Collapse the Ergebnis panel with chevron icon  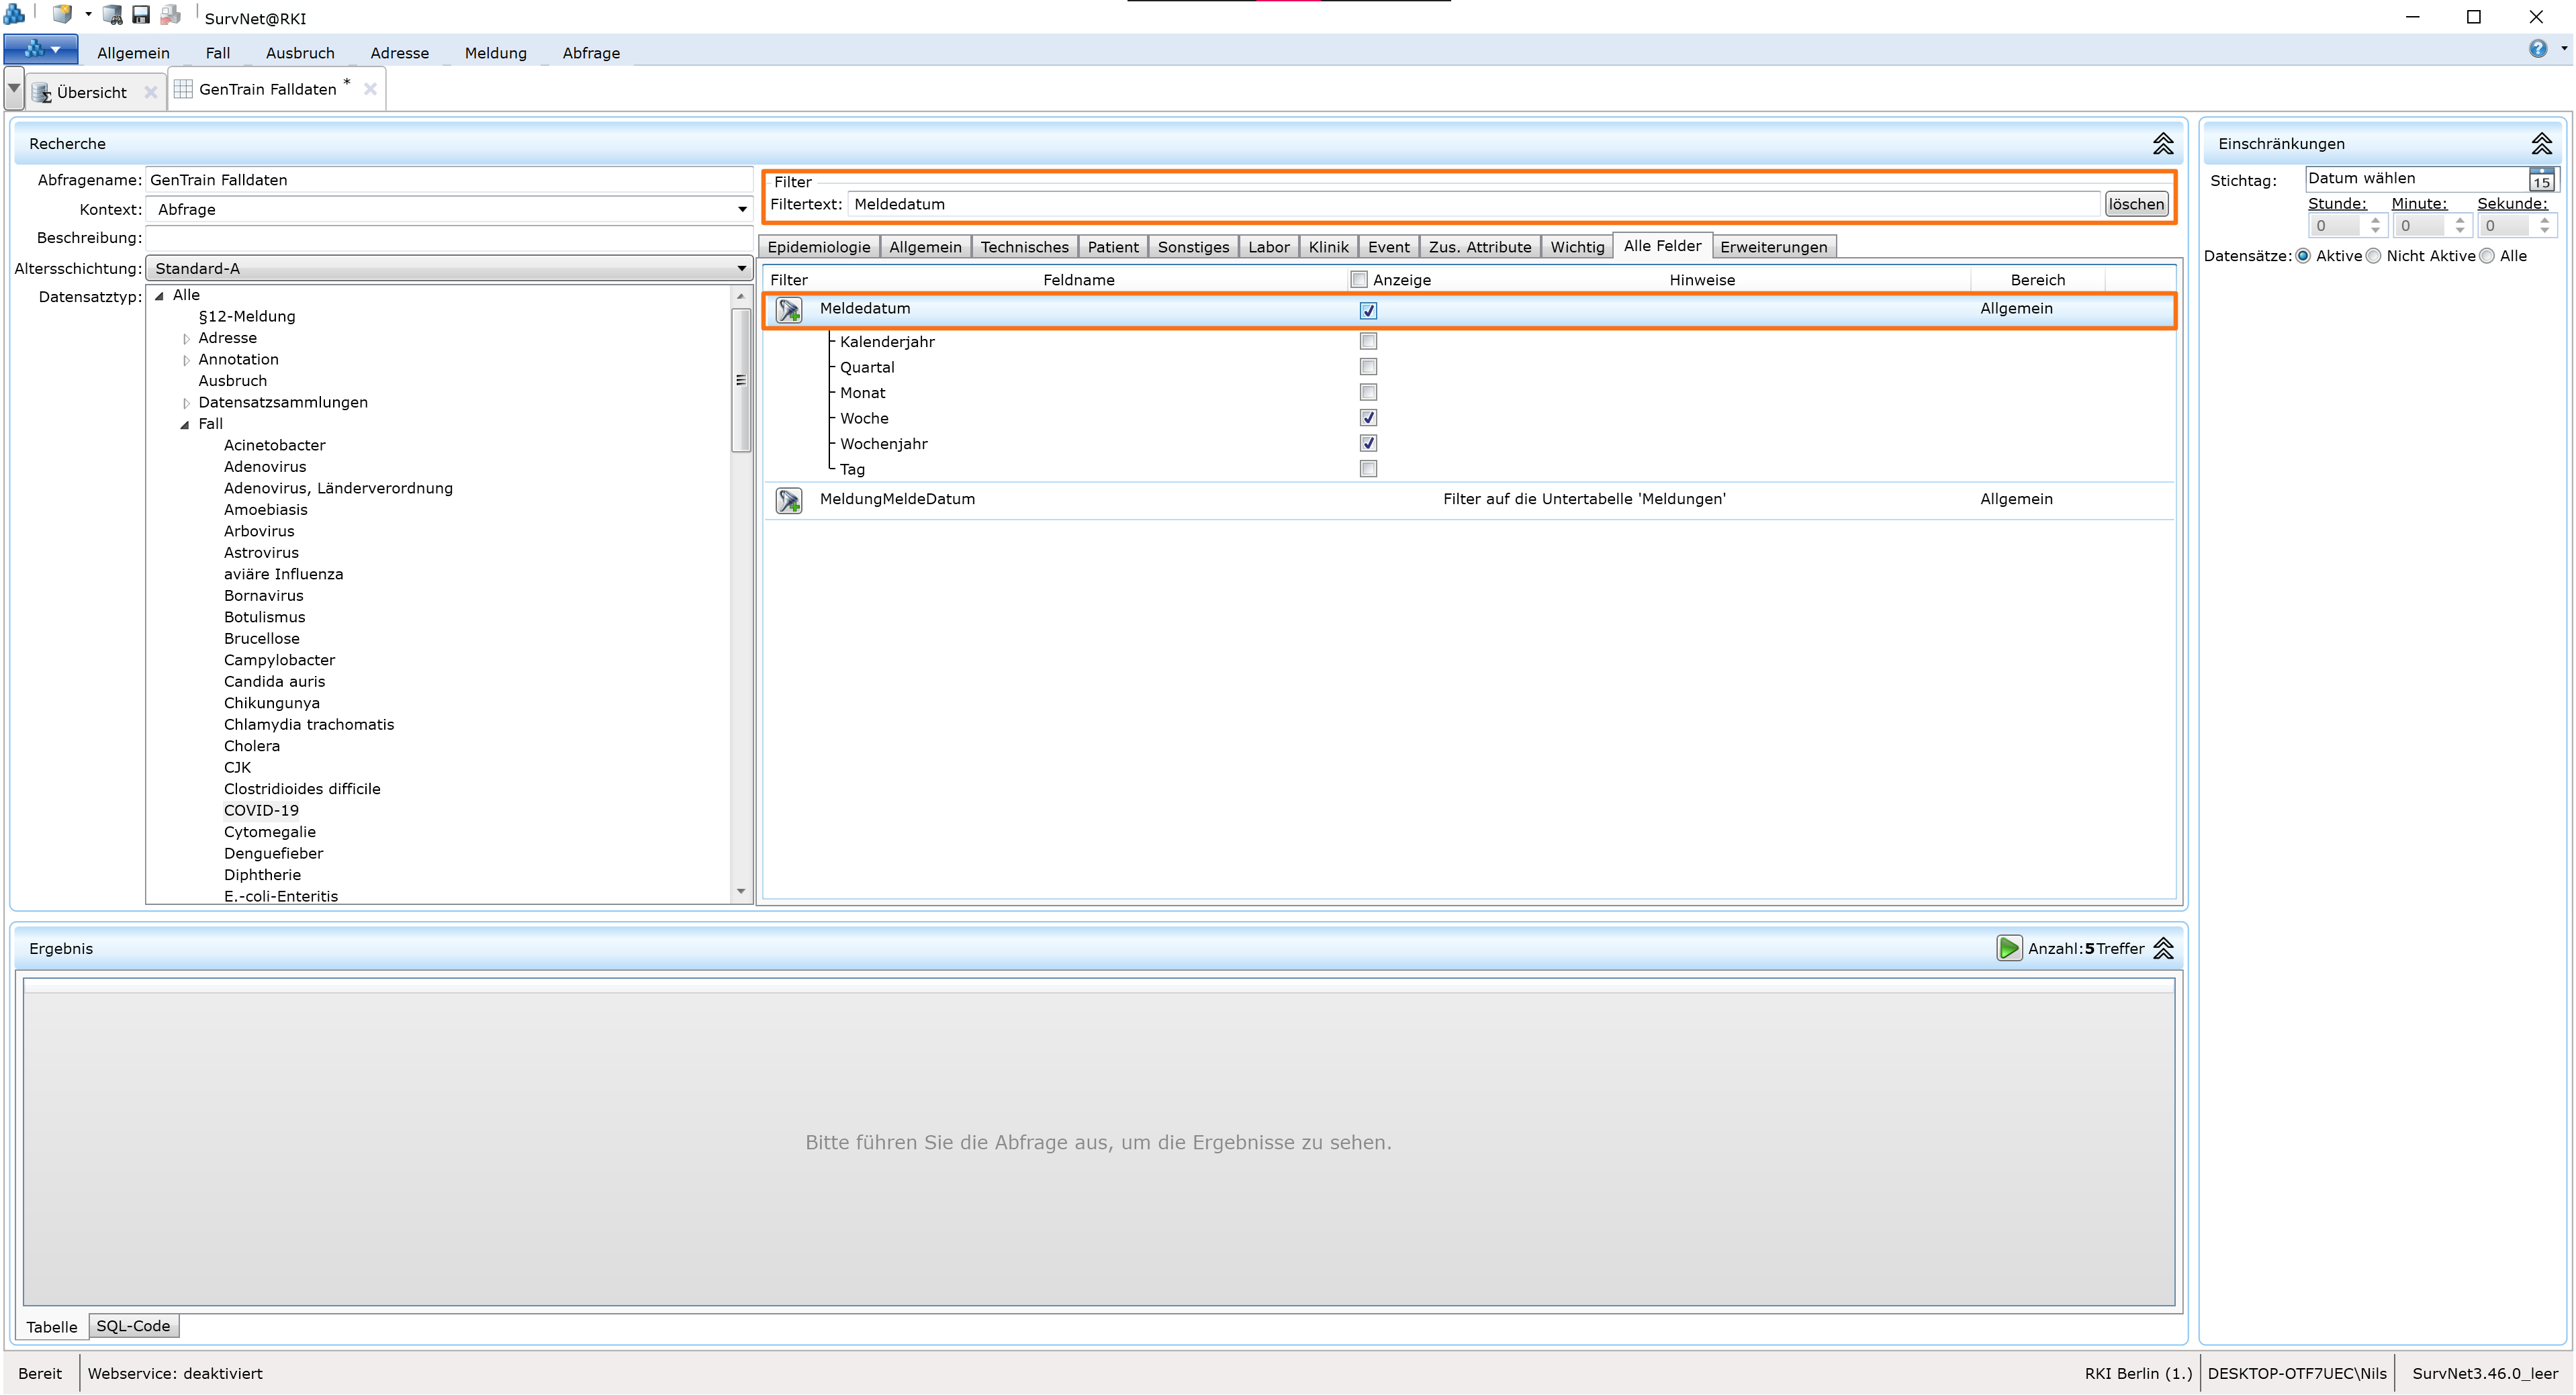point(2163,947)
